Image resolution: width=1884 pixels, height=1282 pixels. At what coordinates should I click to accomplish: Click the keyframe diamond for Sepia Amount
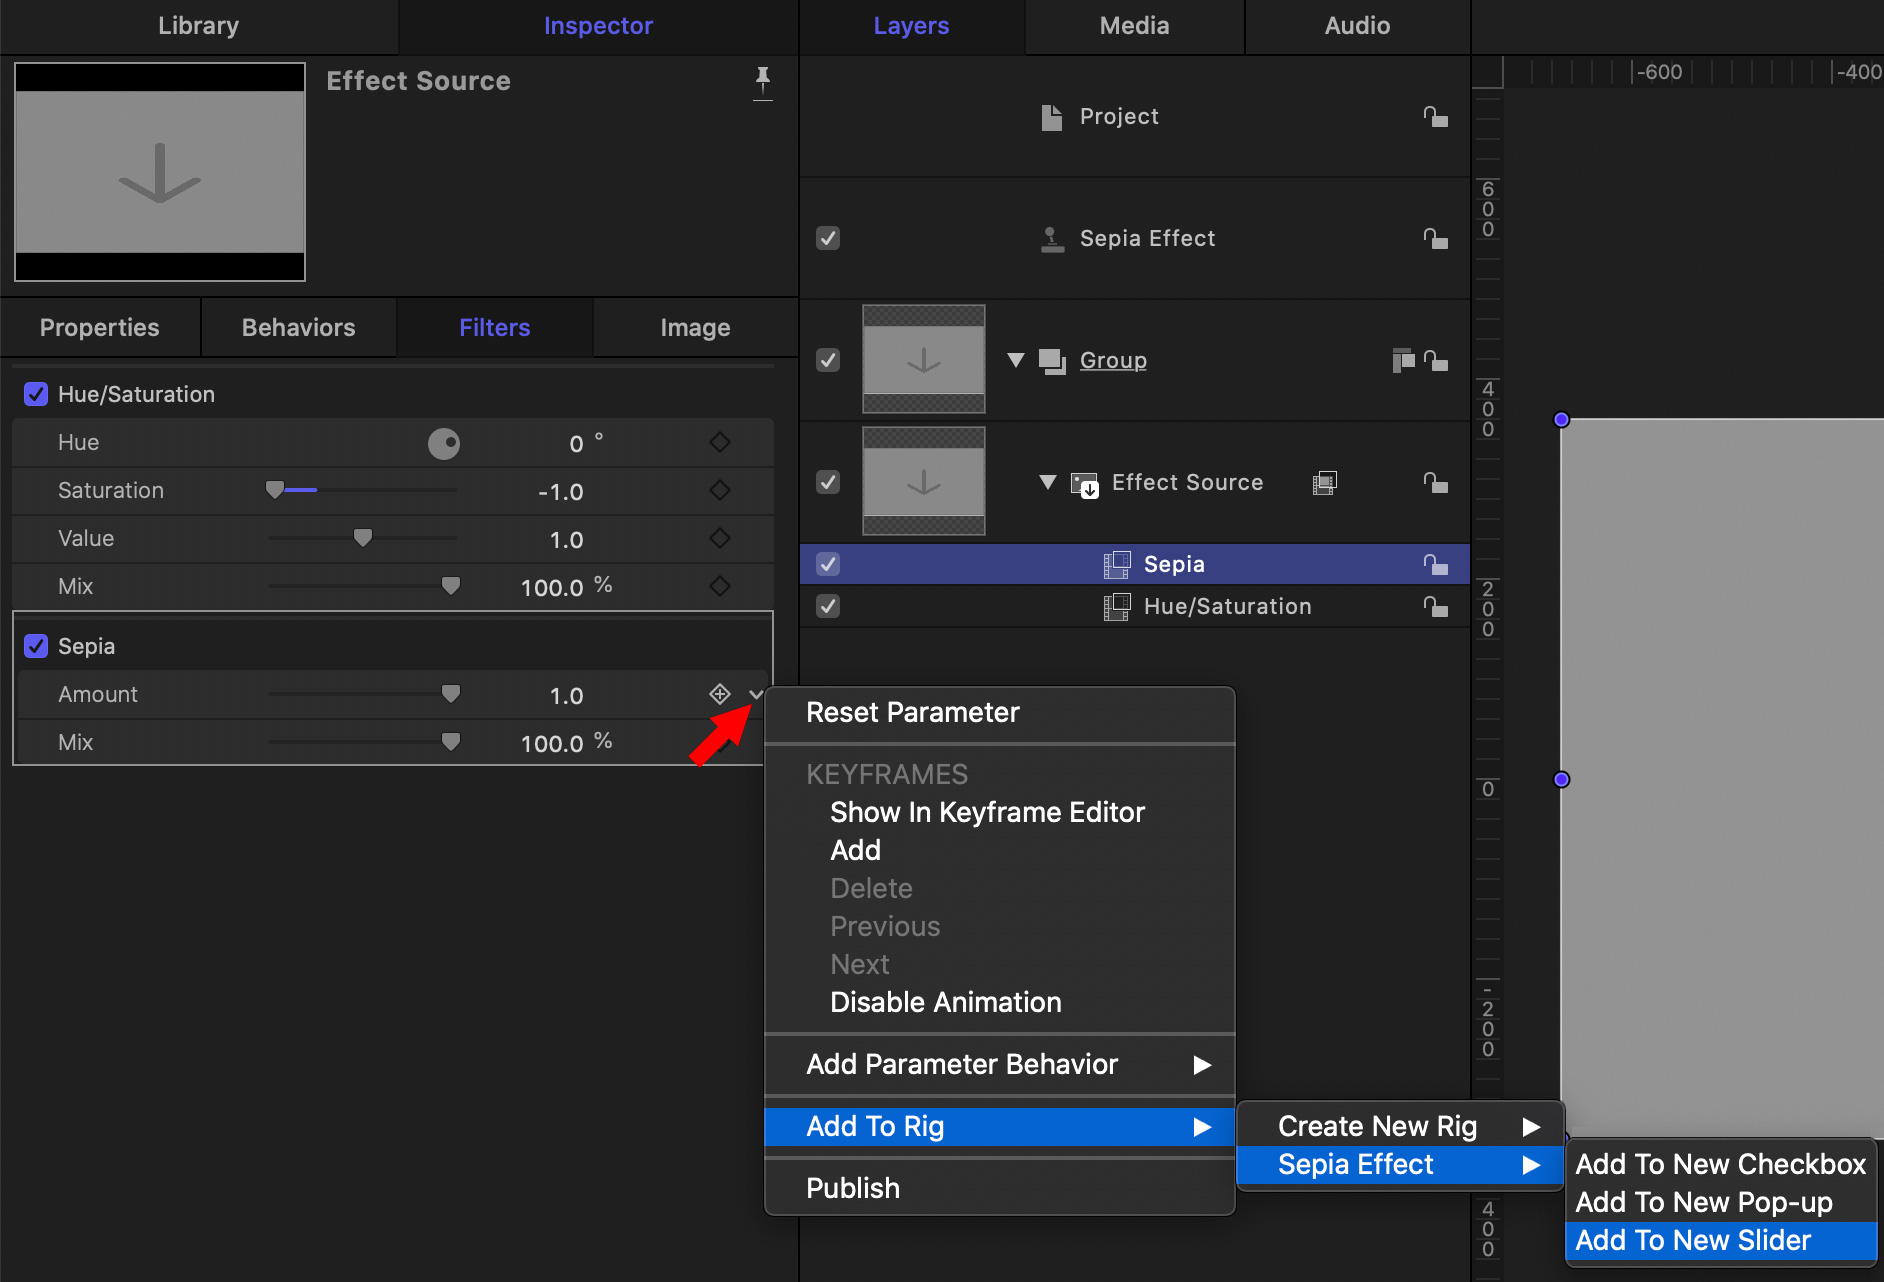click(x=719, y=694)
